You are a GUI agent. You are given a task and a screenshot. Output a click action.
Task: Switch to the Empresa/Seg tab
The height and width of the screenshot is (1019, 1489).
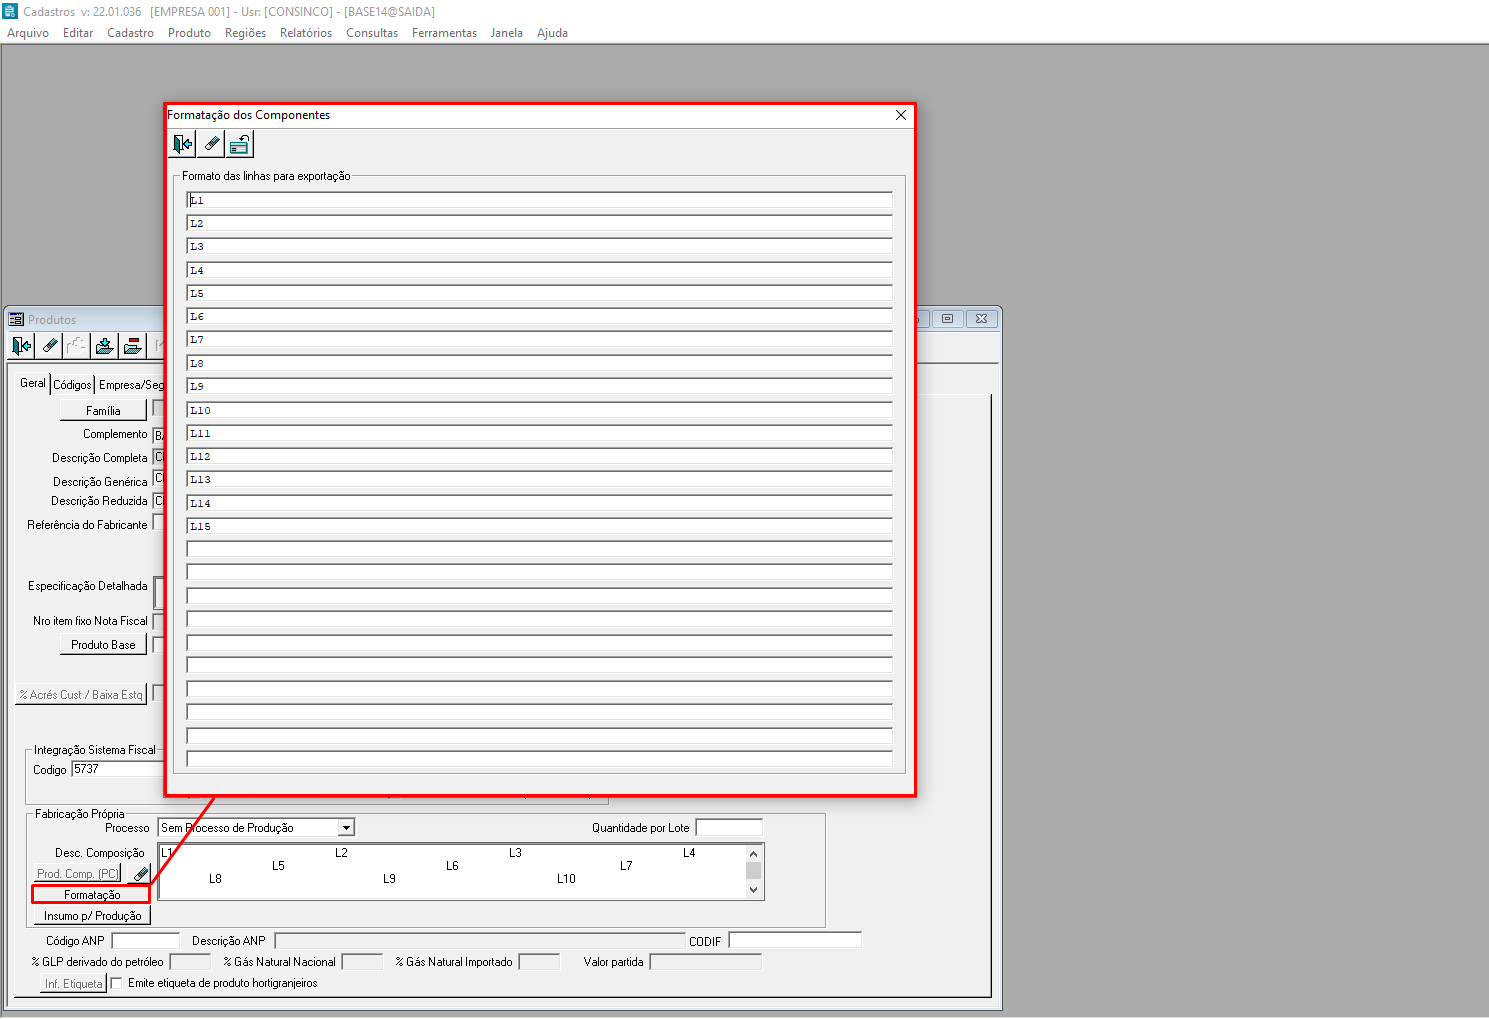[x=131, y=385]
